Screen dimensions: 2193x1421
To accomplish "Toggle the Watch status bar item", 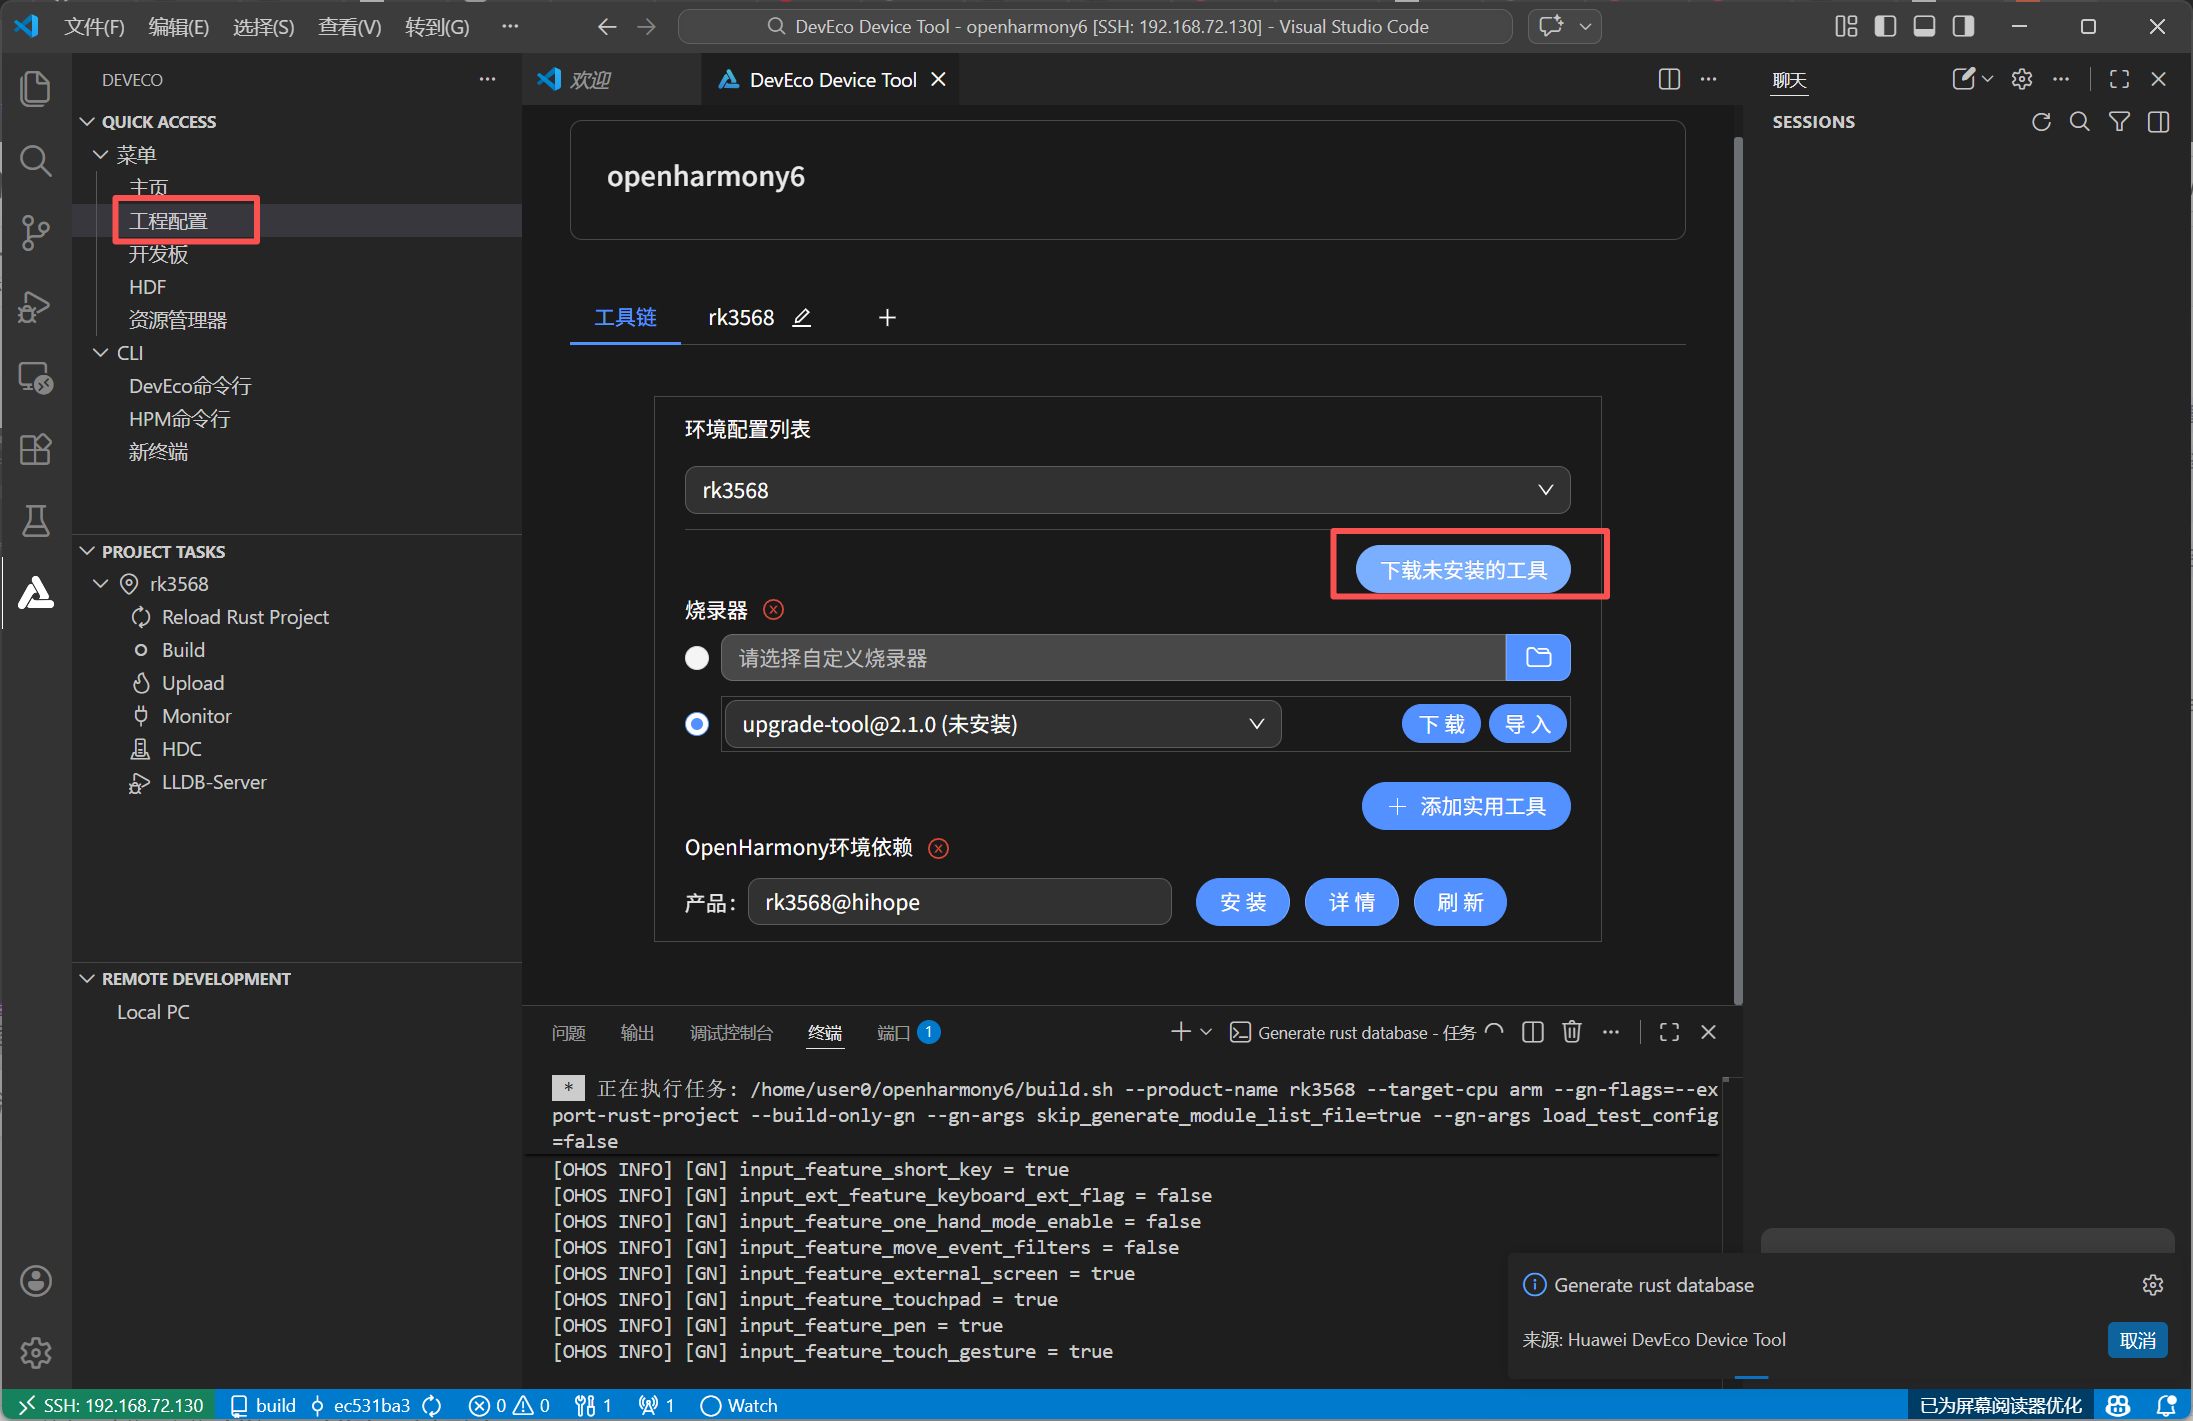I will [x=739, y=1405].
